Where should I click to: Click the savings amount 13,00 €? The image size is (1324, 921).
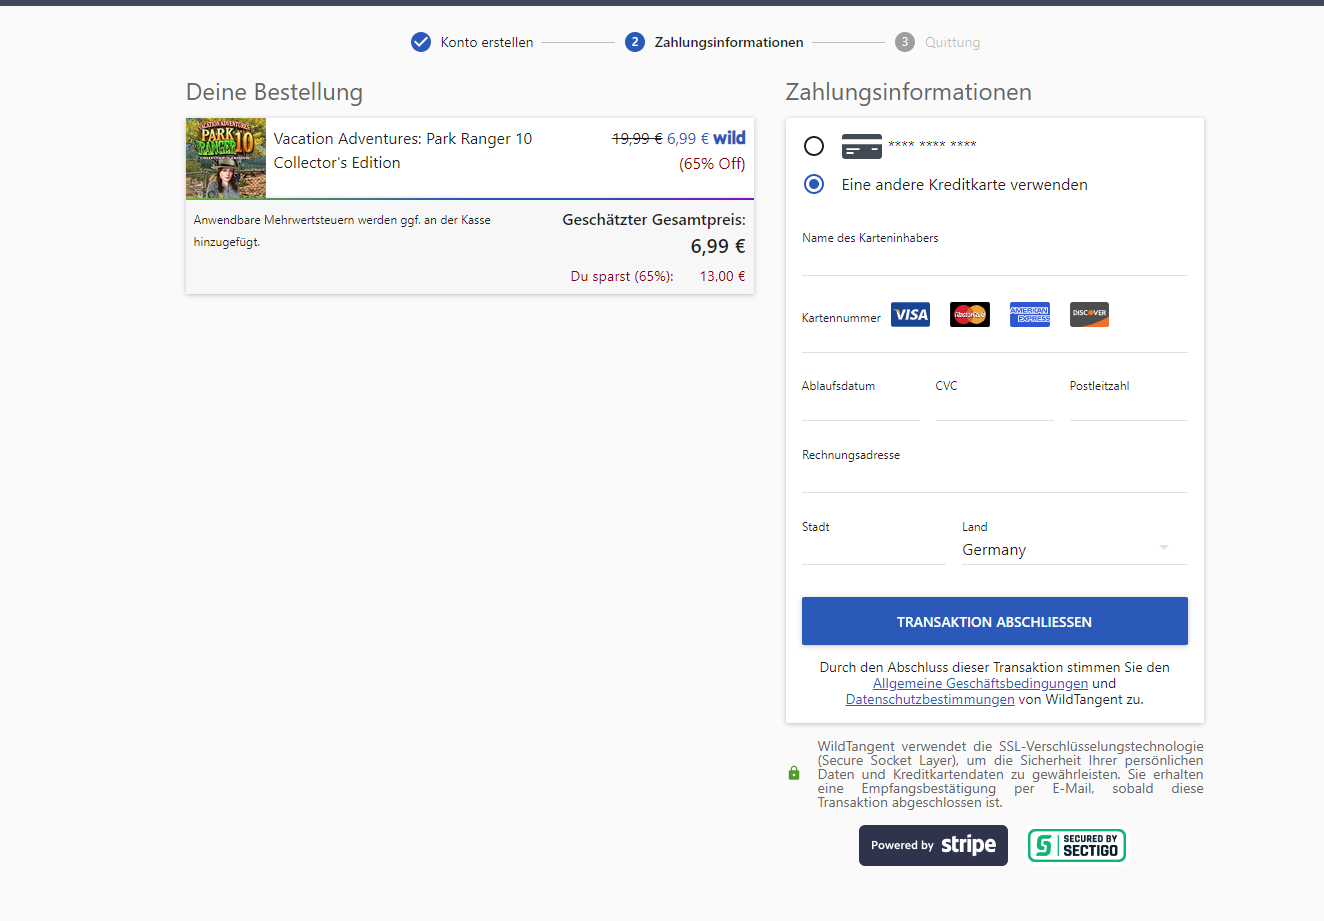point(723,276)
